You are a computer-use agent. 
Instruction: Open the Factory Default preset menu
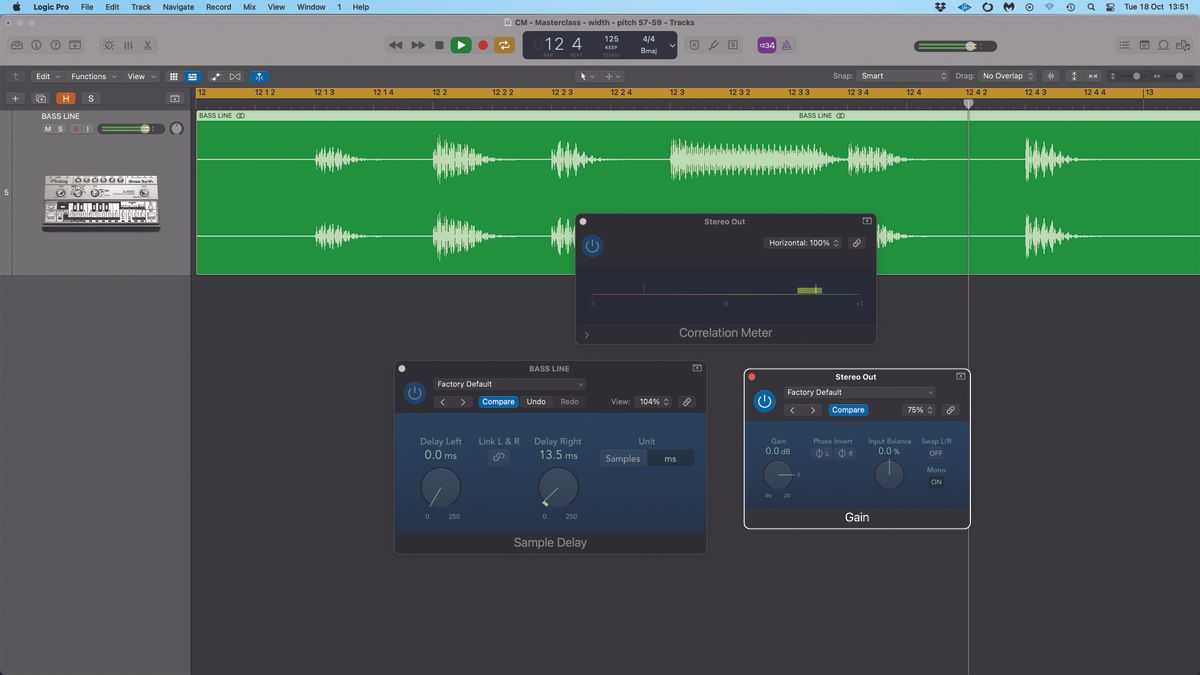pos(510,384)
